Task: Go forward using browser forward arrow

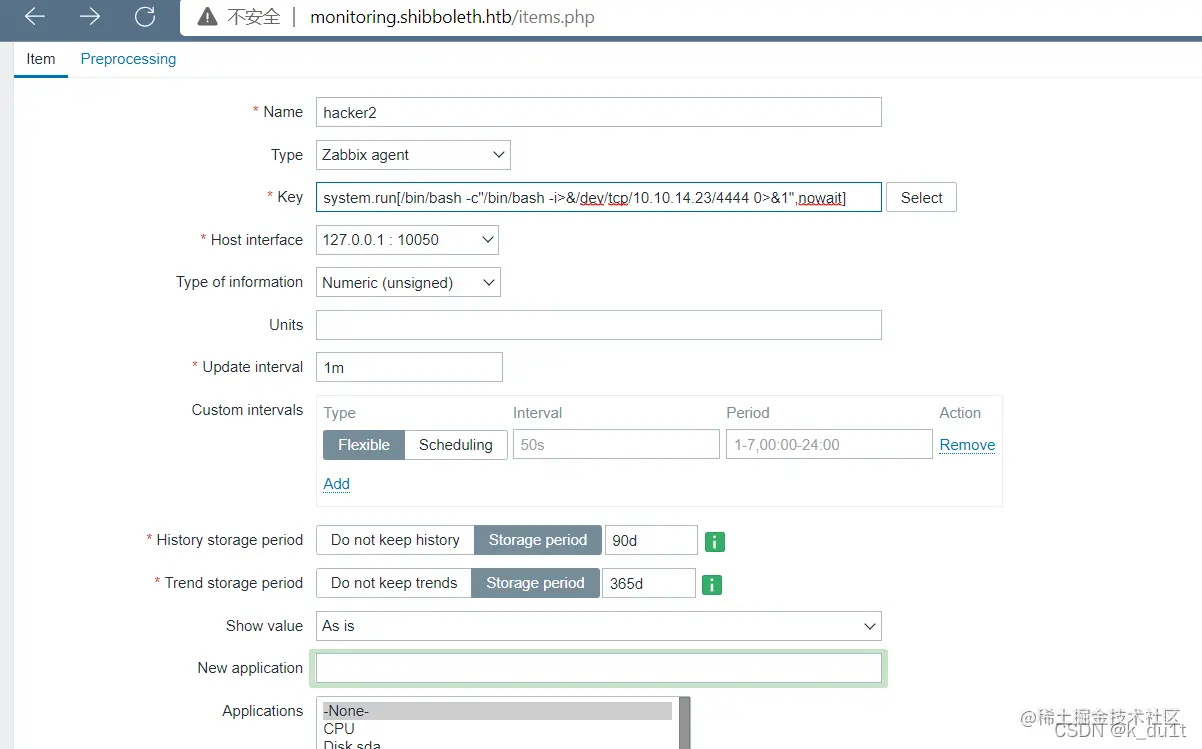Action: point(90,16)
